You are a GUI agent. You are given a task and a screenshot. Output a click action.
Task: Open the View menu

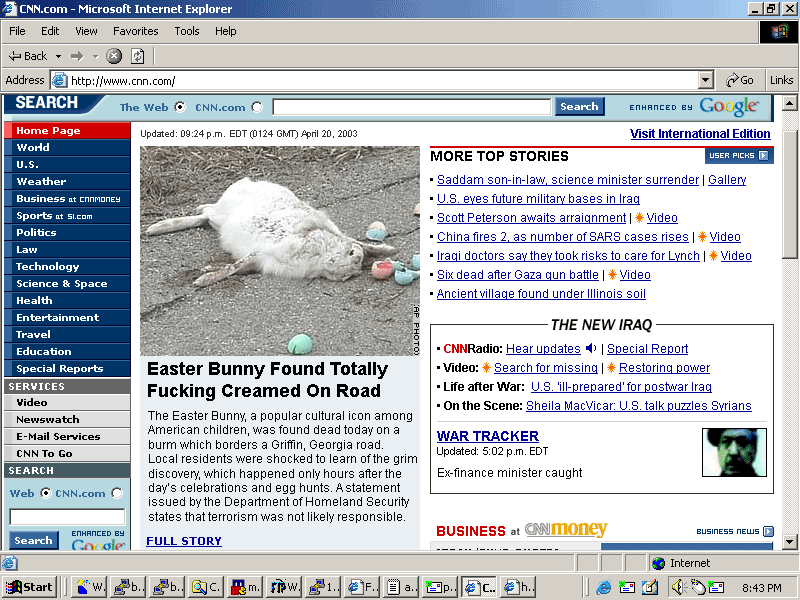tap(86, 31)
